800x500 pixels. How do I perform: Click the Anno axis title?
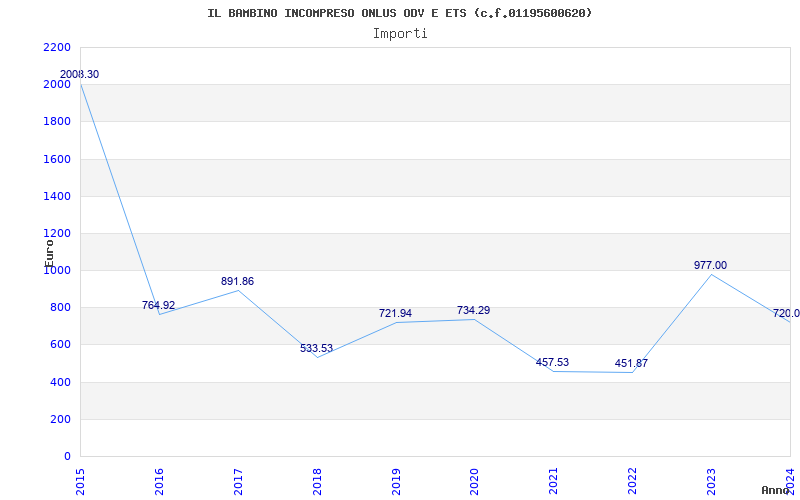(775, 490)
